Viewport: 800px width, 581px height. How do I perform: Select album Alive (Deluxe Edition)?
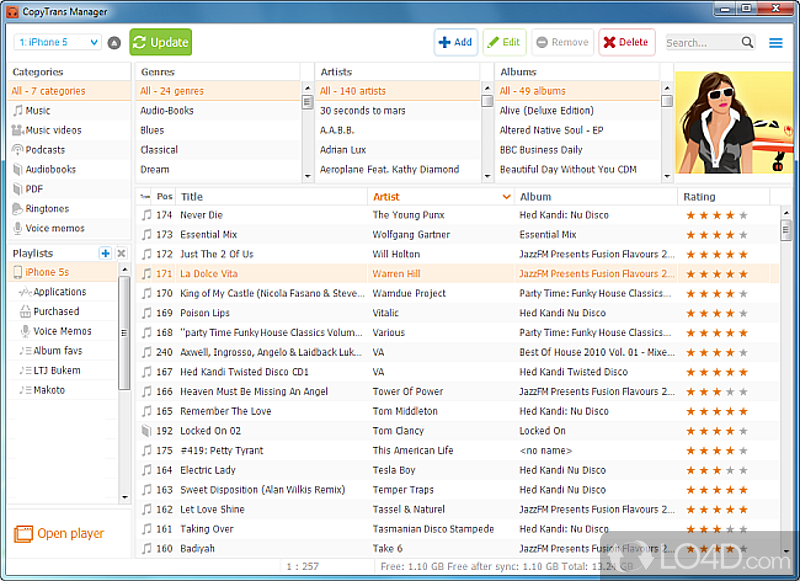[x=578, y=111]
